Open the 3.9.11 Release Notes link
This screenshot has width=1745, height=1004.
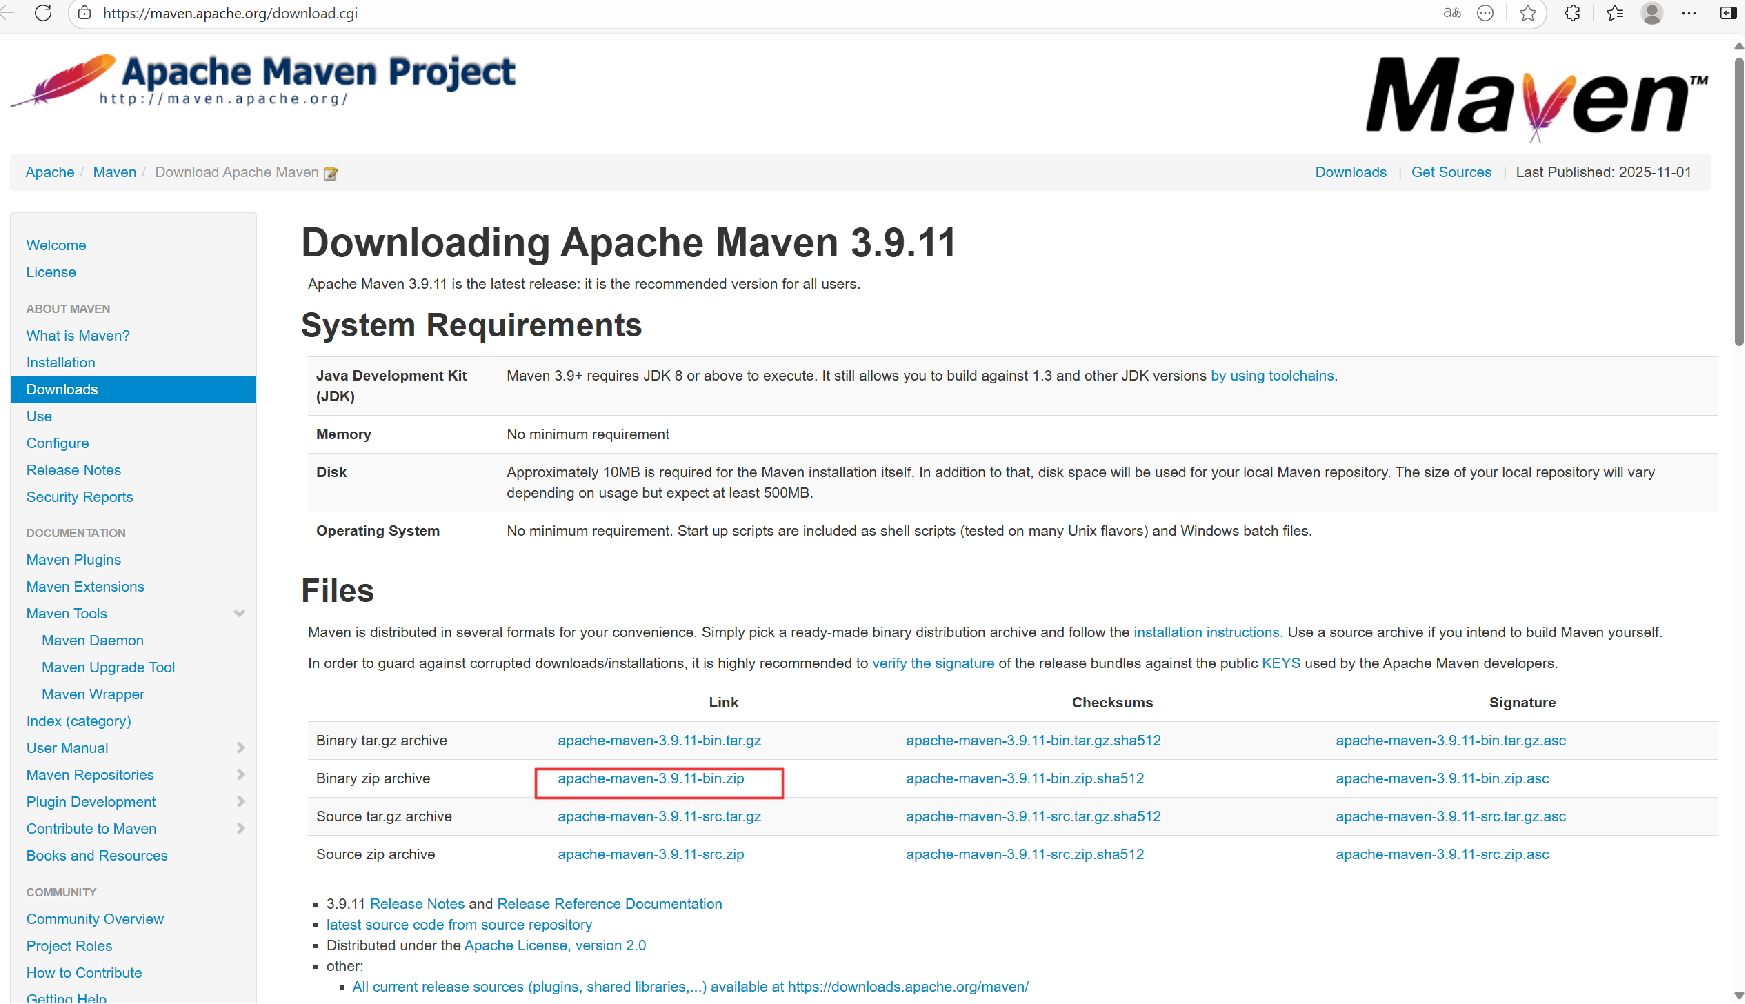417,904
